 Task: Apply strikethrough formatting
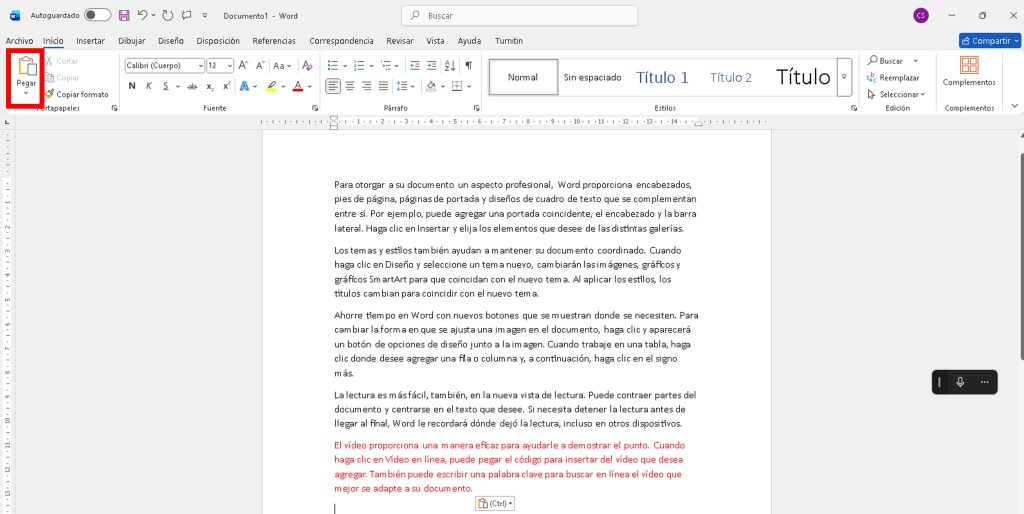(192, 86)
